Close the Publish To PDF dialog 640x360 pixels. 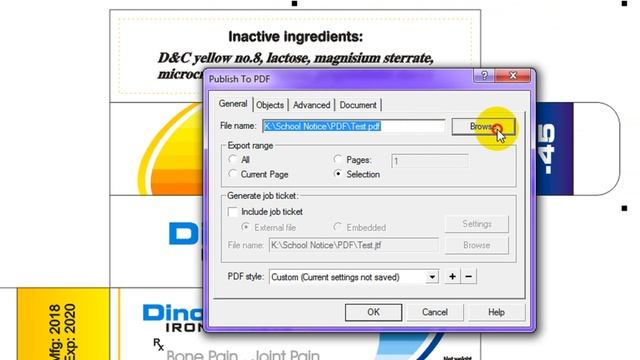coord(513,76)
